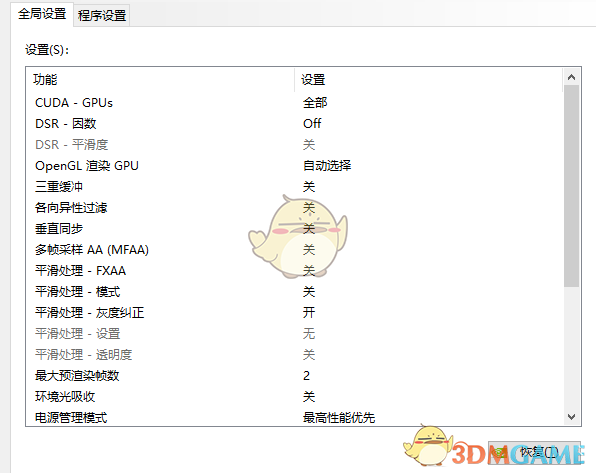Select the 环境光吸收 row

tap(295, 397)
